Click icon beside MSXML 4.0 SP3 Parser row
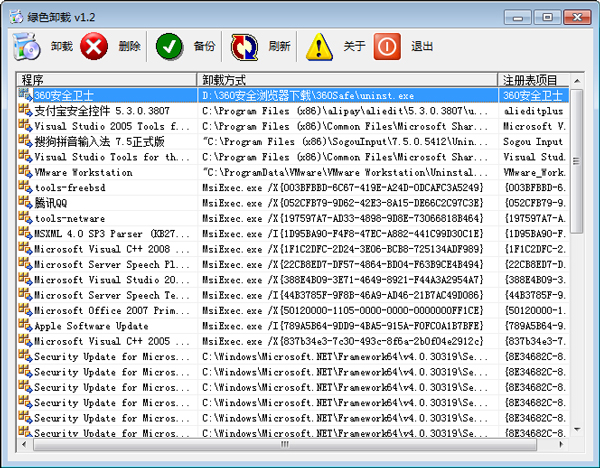The height and width of the screenshot is (468, 600). coord(25,233)
